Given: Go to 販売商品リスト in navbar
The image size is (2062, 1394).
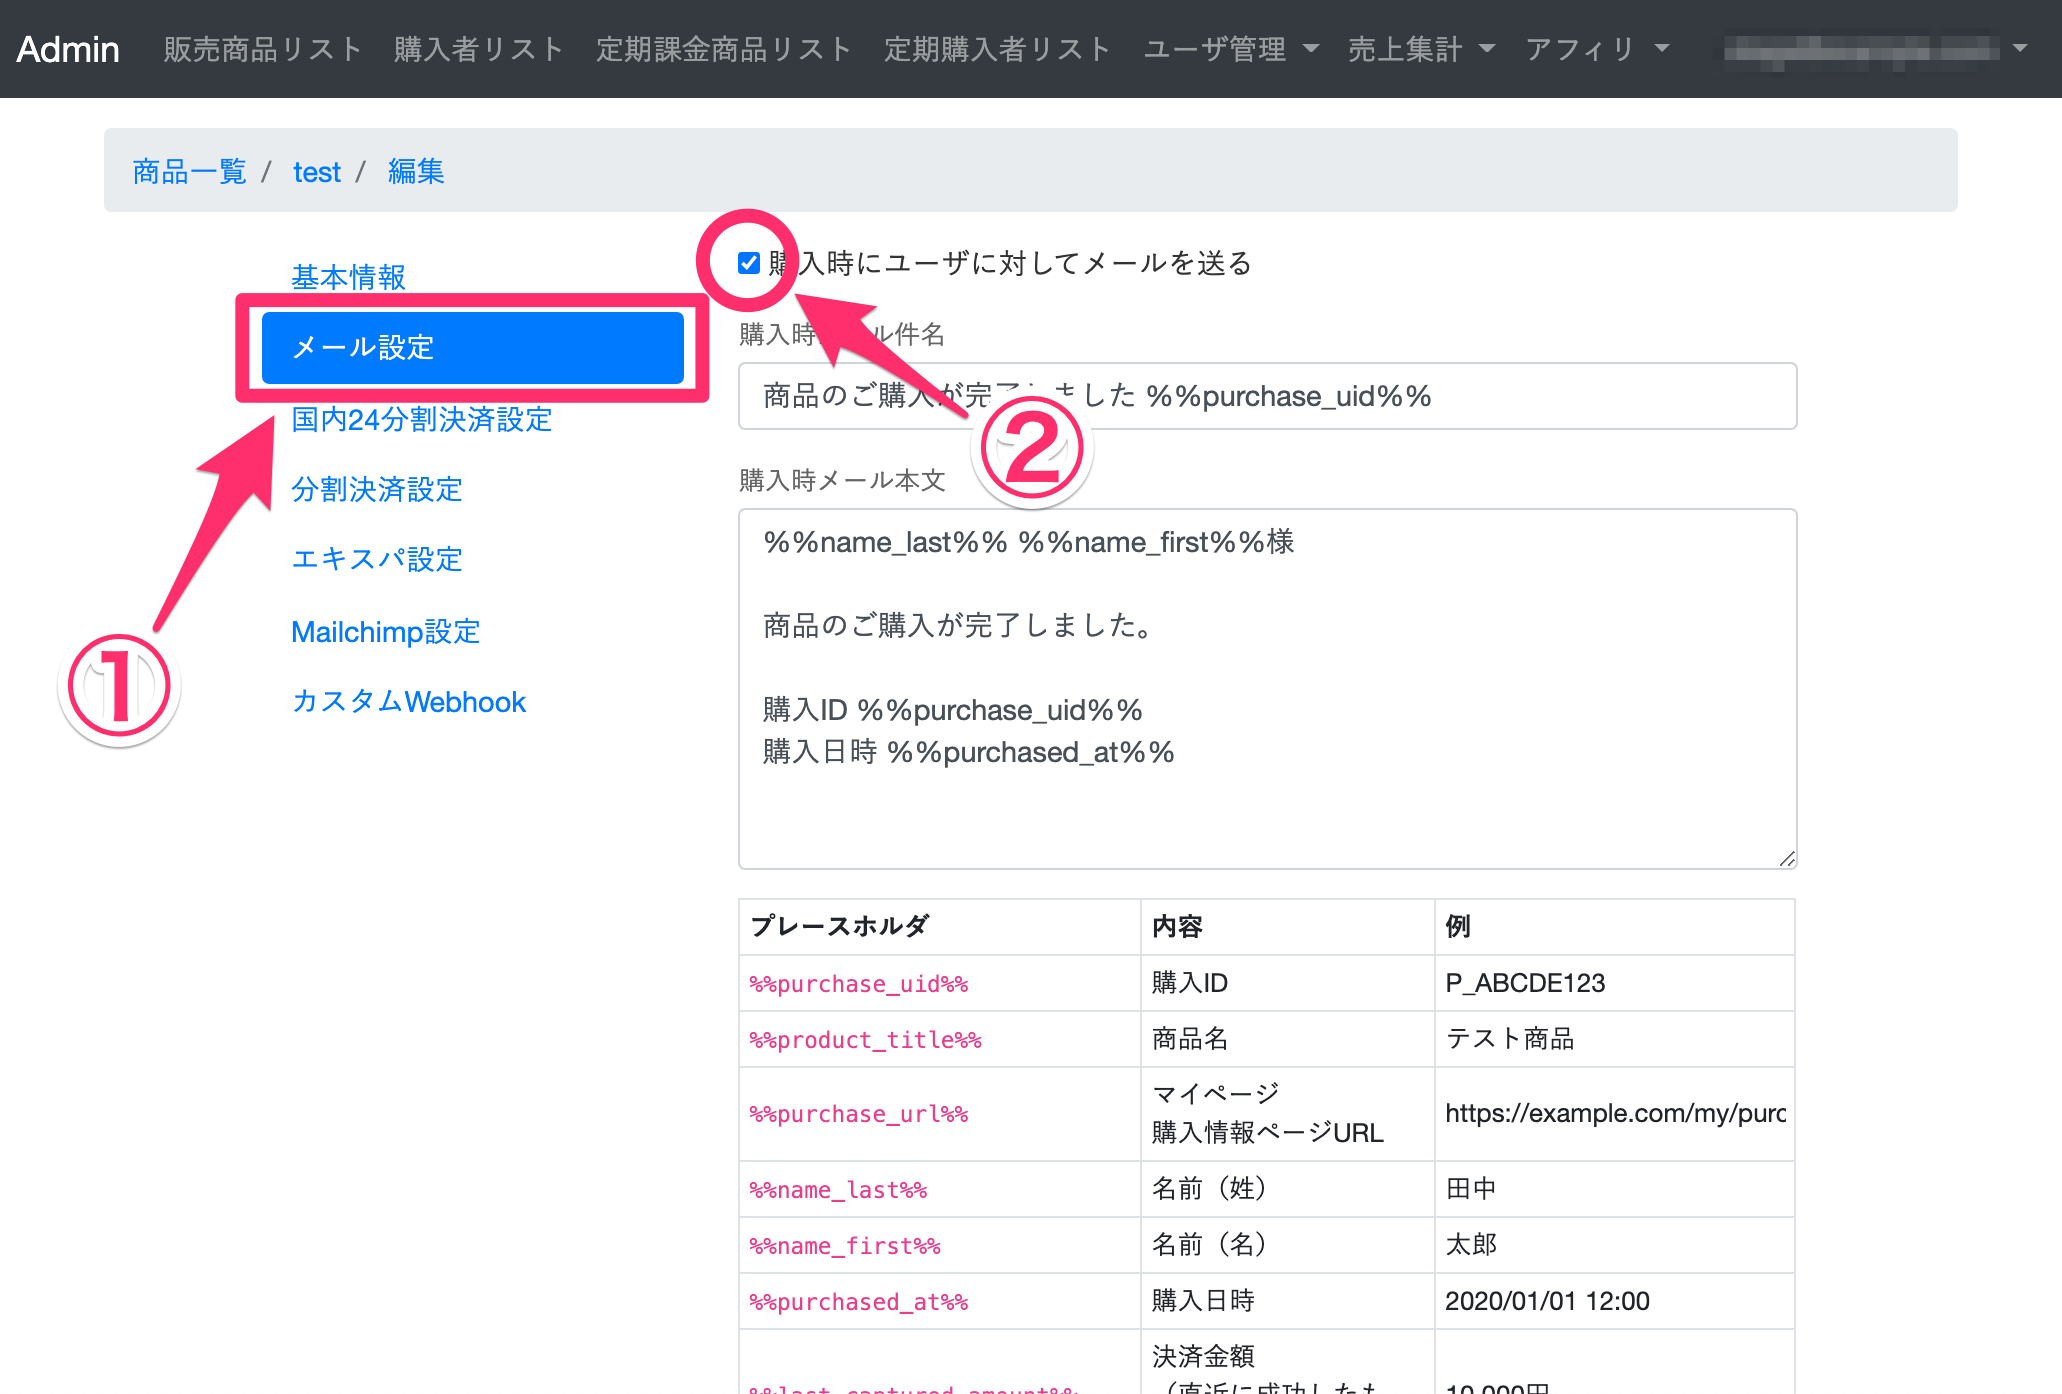Looking at the screenshot, I should tap(263, 49).
